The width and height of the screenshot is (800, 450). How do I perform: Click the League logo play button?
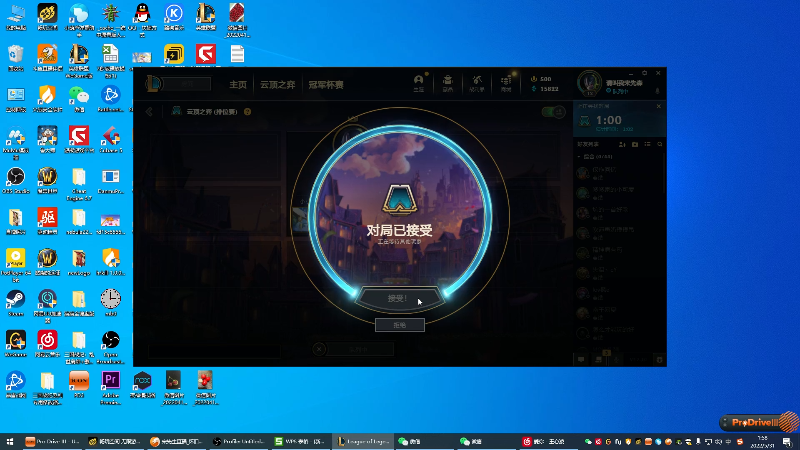click(x=153, y=84)
